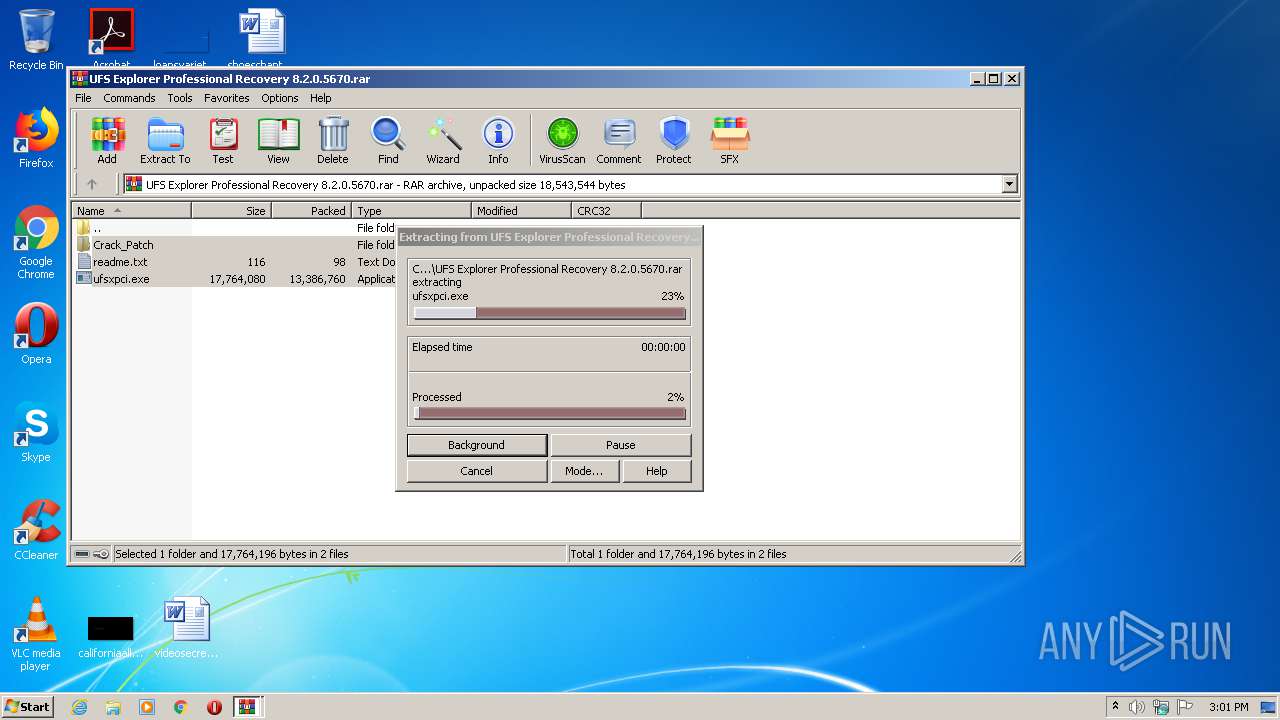Click the SFX toolbar icon
This screenshot has height=720, width=1280.
730,140
